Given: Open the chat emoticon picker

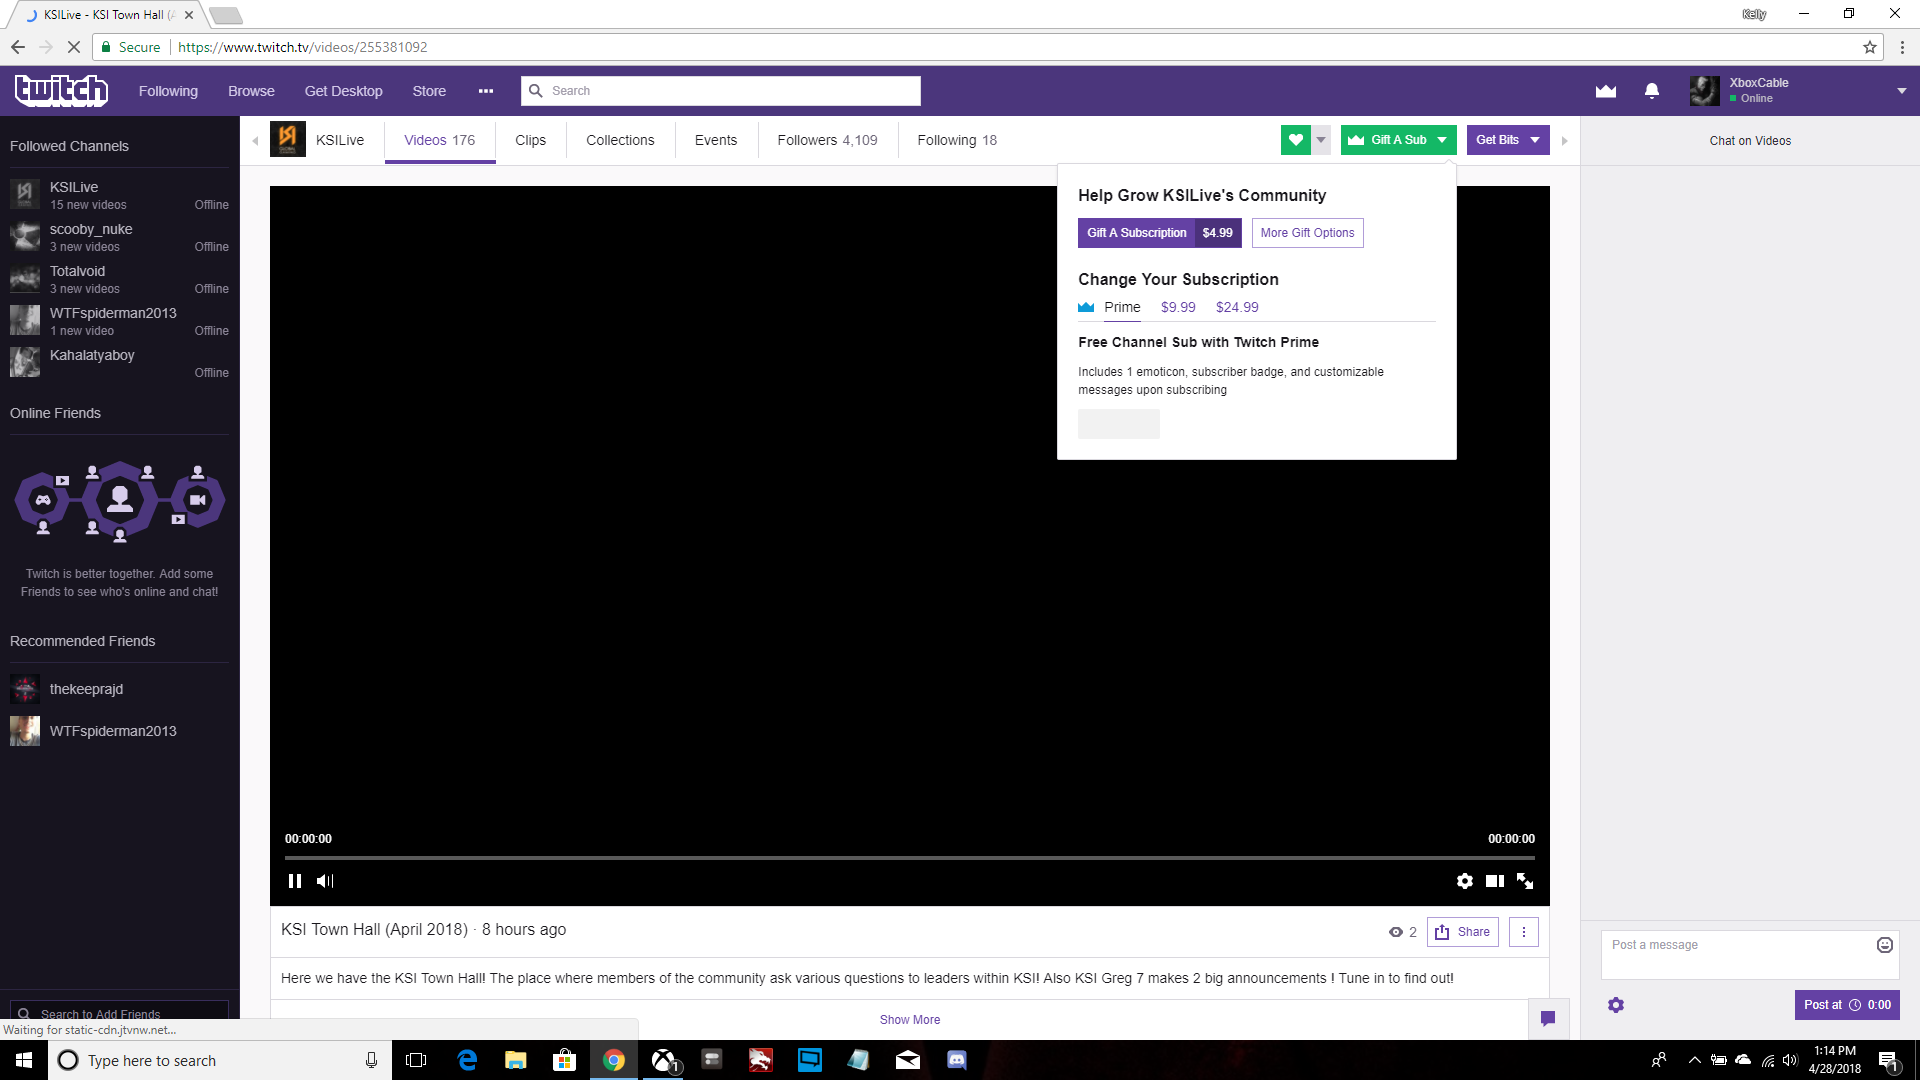Looking at the screenshot, I should 1885,945.
